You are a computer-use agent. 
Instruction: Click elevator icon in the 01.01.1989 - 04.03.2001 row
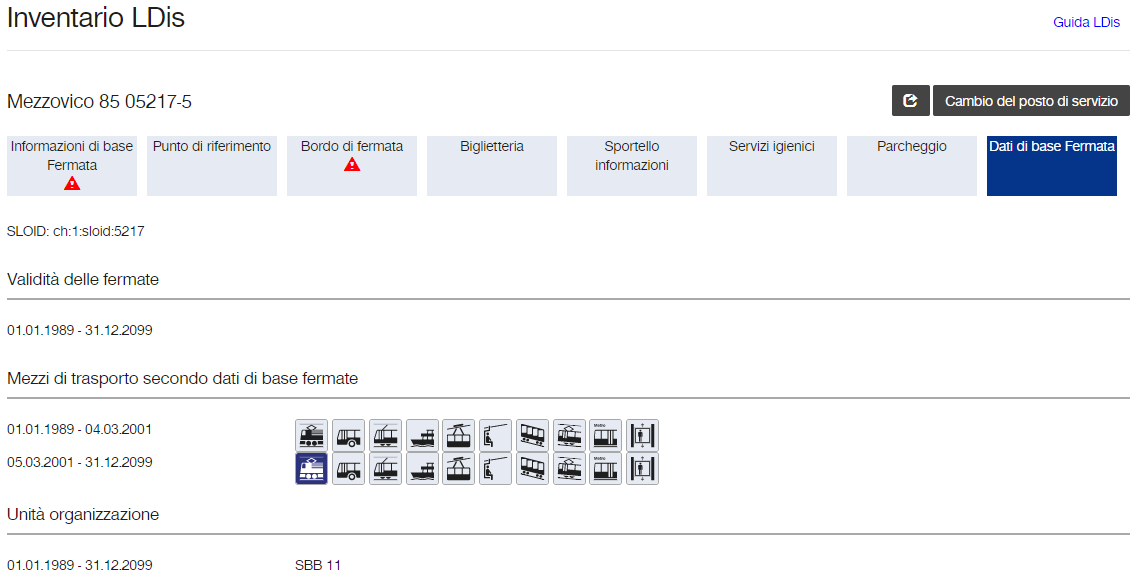click(642, 436)
